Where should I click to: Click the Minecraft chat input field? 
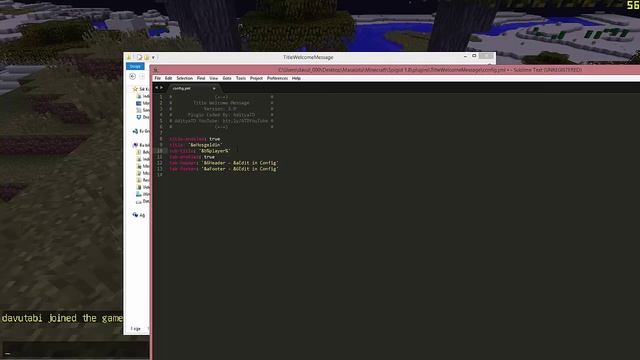75,350
